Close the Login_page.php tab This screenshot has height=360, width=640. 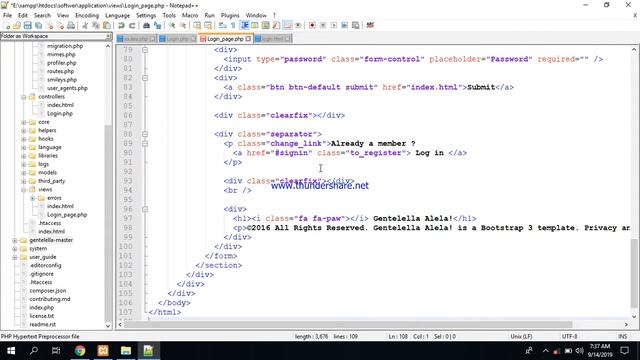248,39
